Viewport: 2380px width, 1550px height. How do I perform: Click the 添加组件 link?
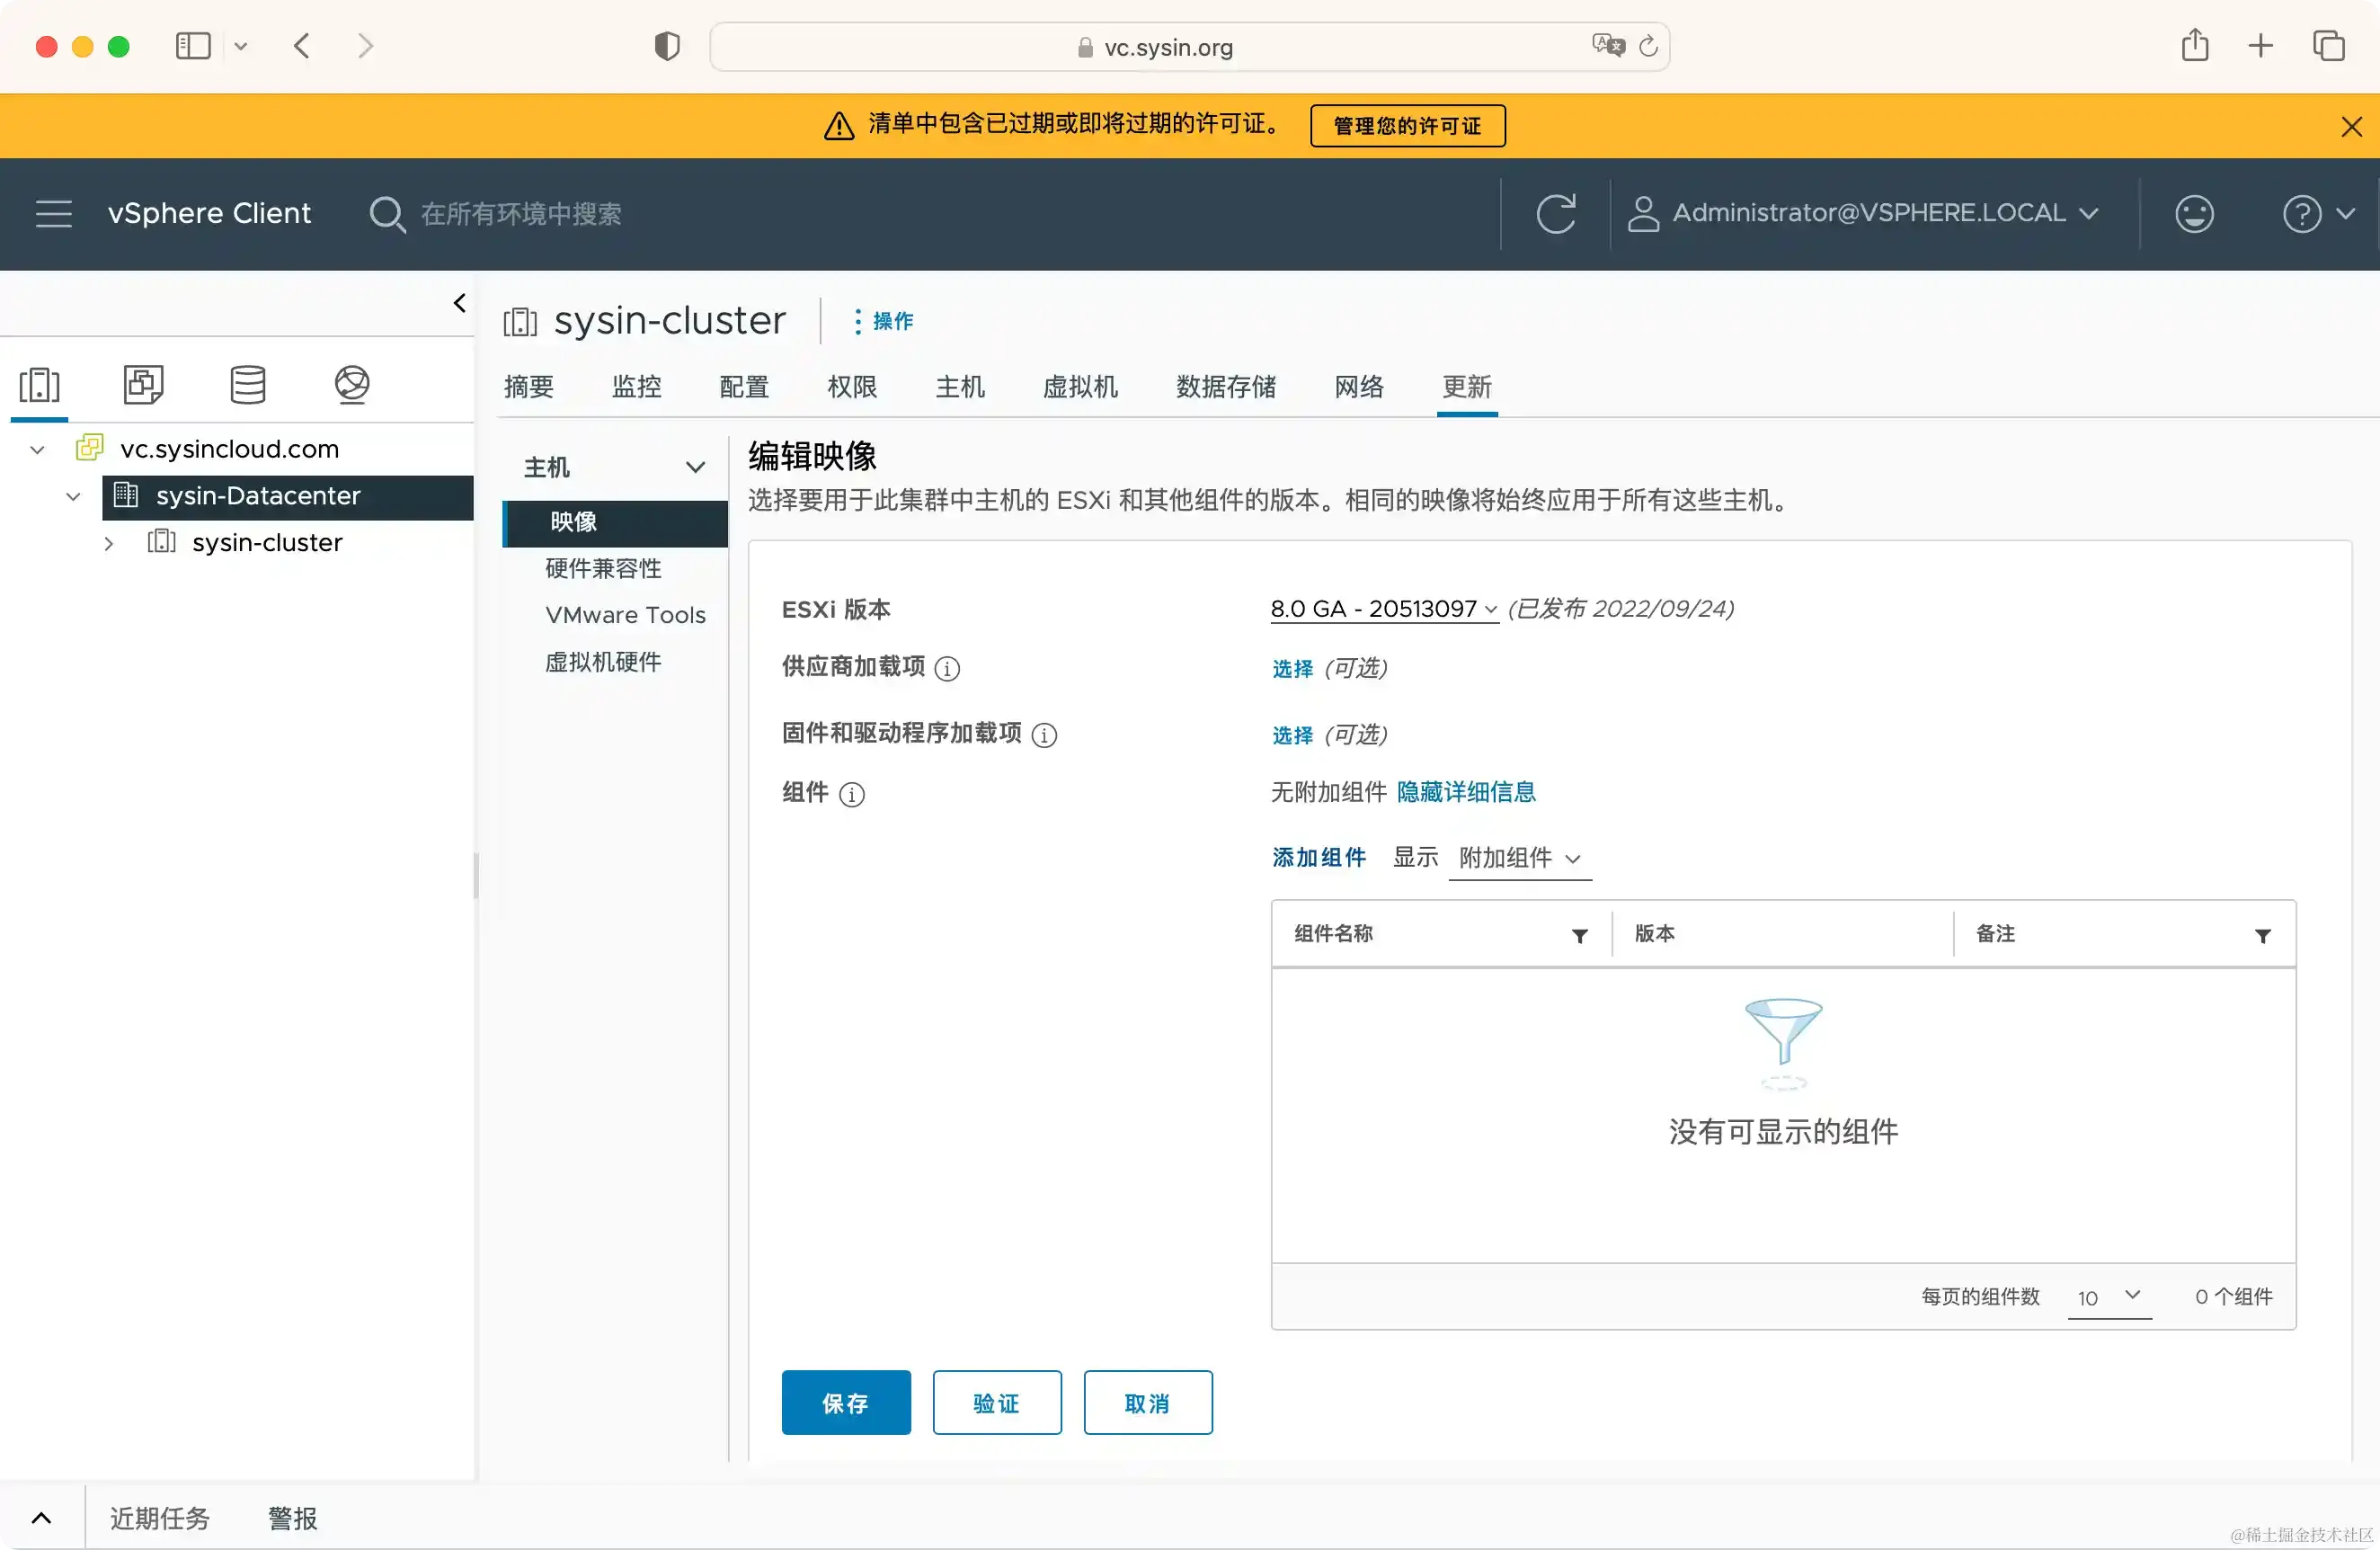[x=1318, y=858]
